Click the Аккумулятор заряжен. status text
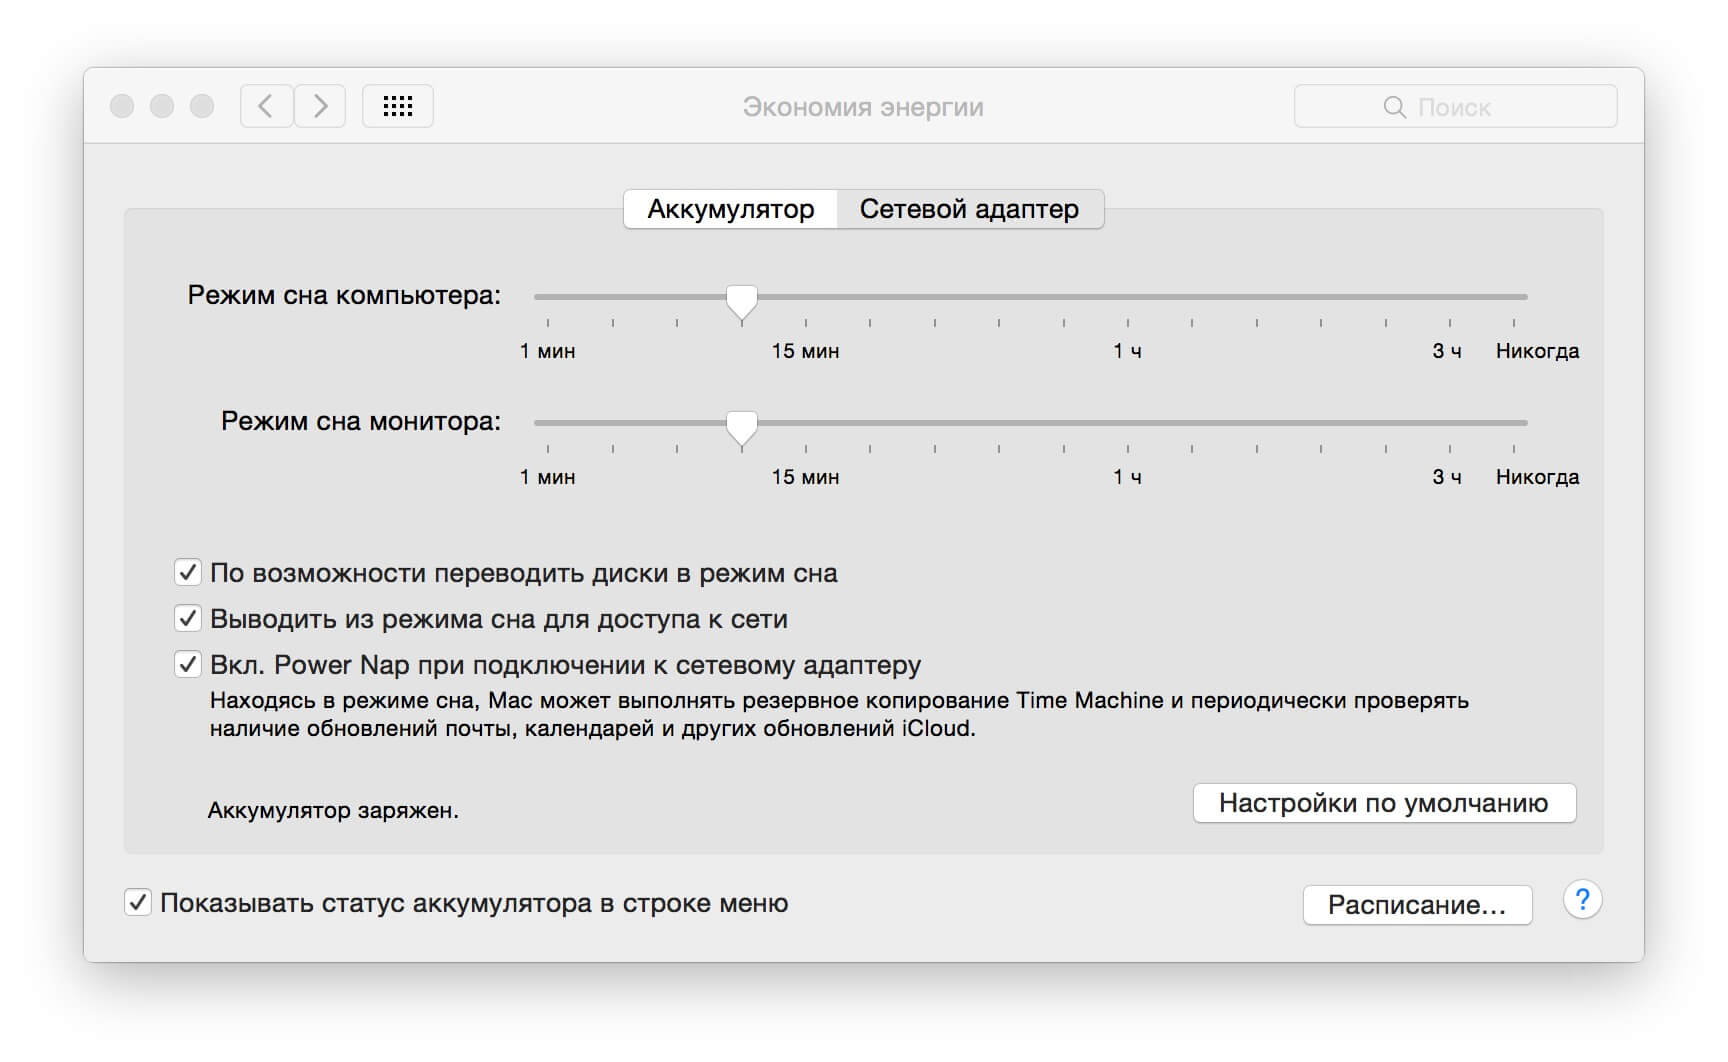The width and height of the screenshot is (1728, 1062). tap(333, 811)
